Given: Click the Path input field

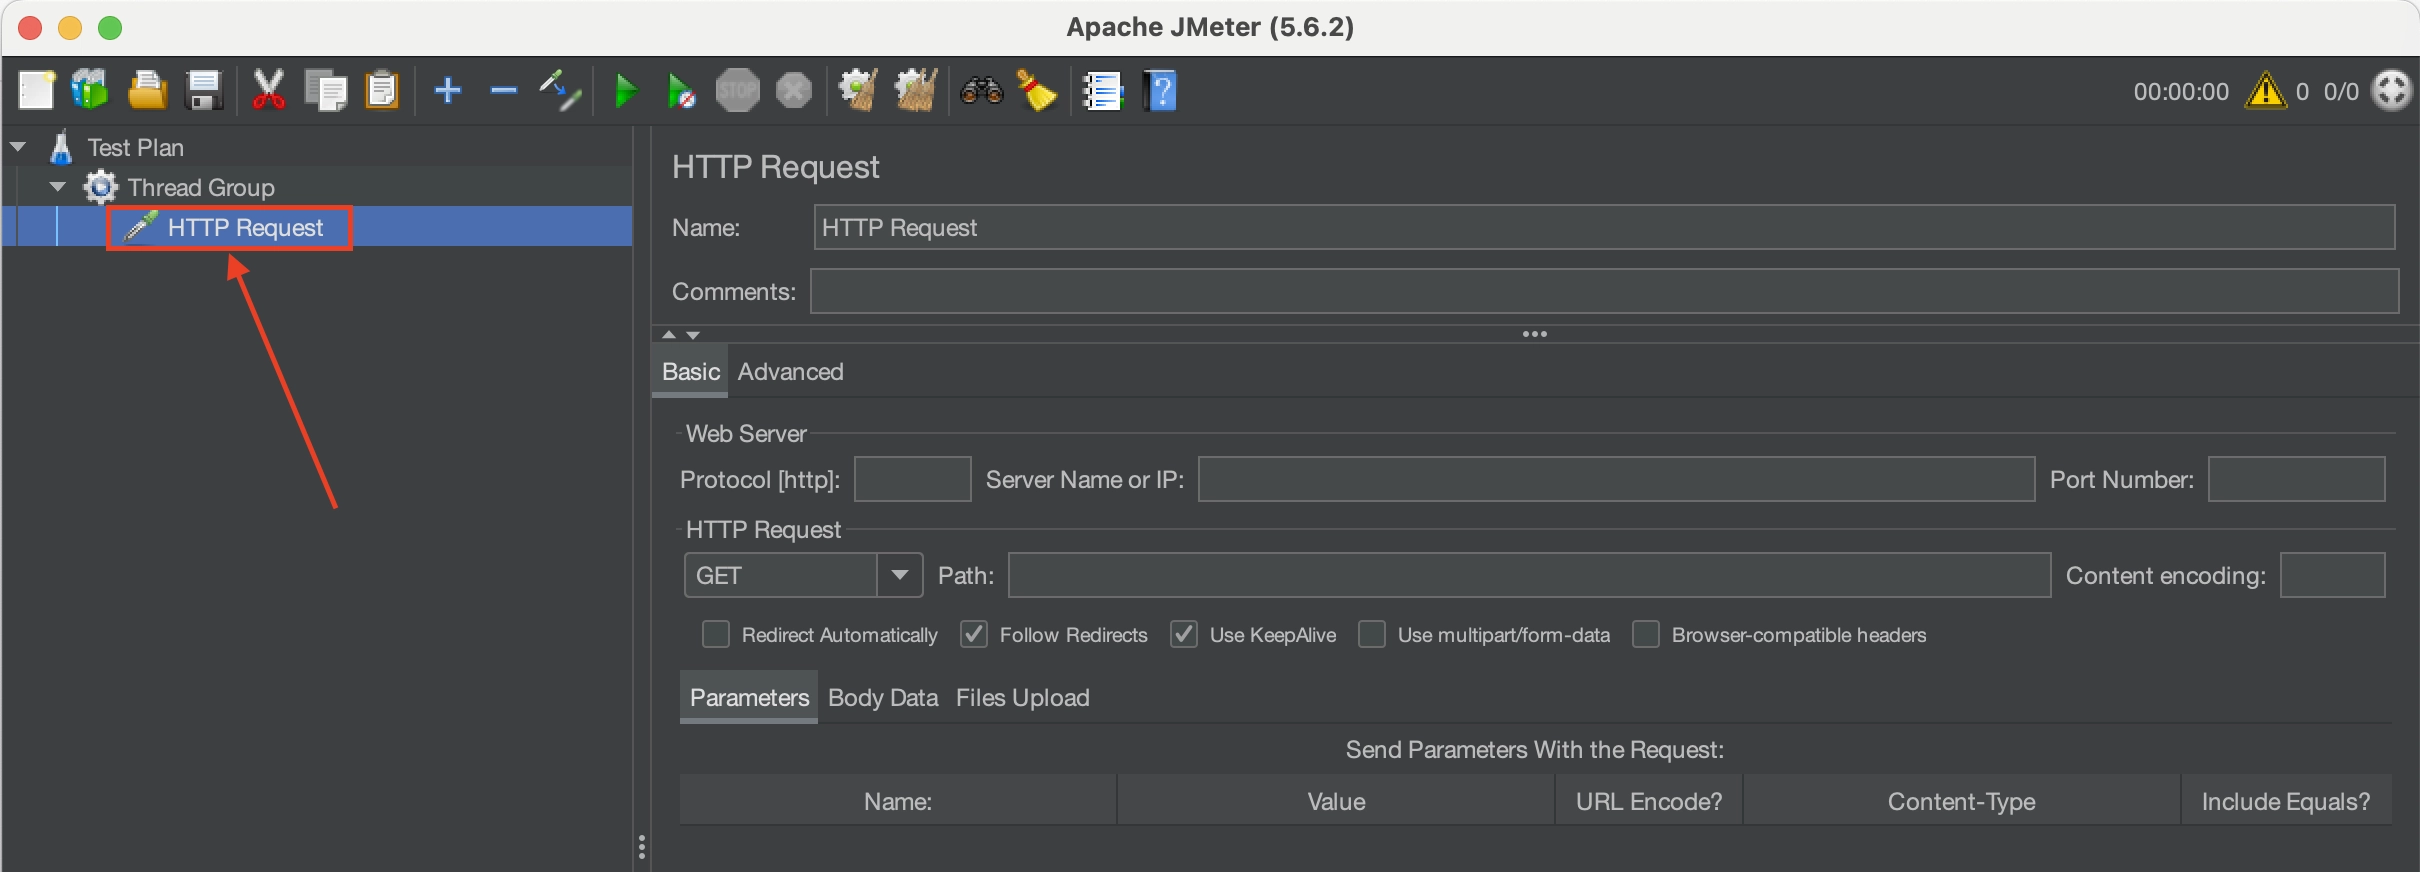Looking at the screenshot, I should click(1529, 575).
